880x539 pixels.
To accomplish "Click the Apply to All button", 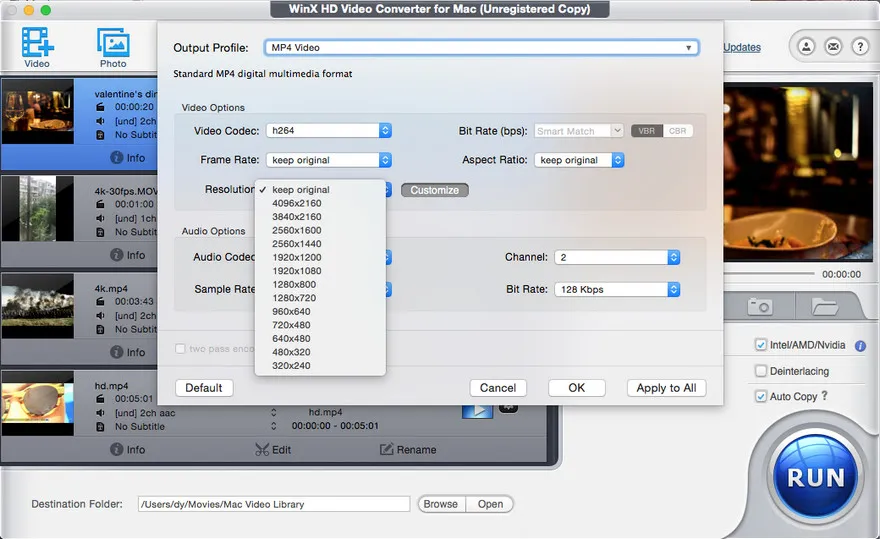I will pyautogui.click(x=666, y=388).
